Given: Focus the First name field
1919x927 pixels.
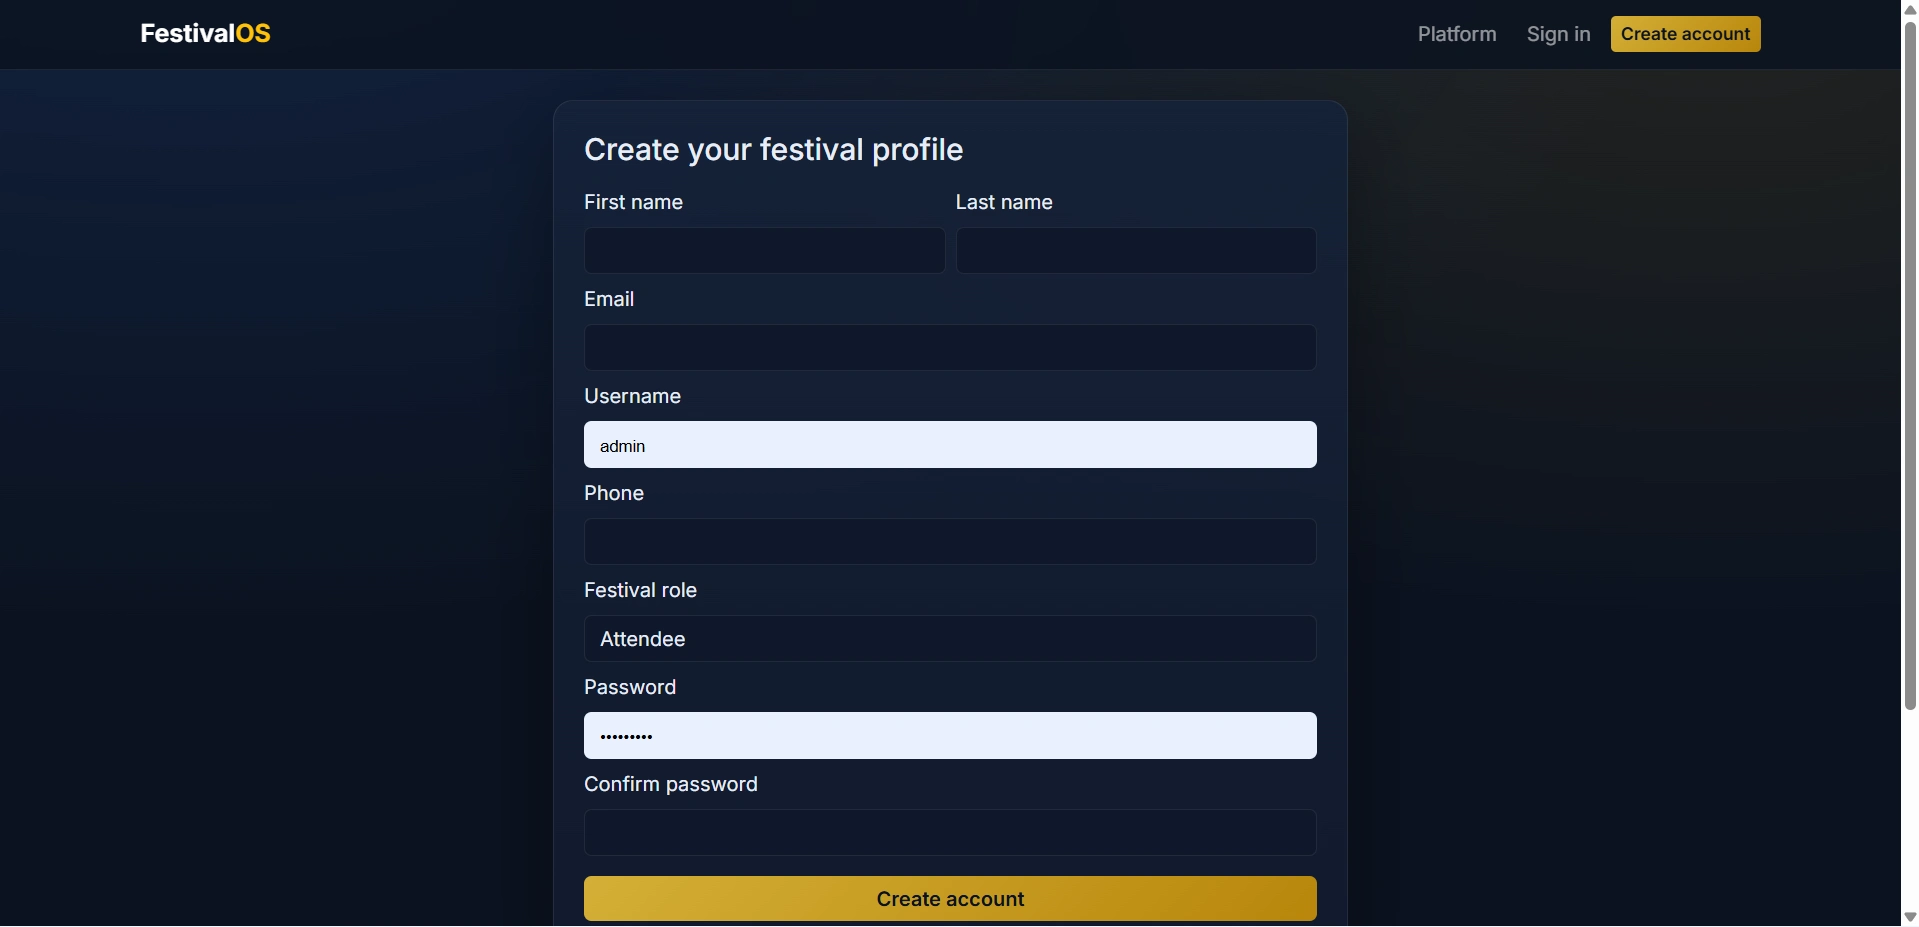Looking at the screenshot, I should coord(764,250).
